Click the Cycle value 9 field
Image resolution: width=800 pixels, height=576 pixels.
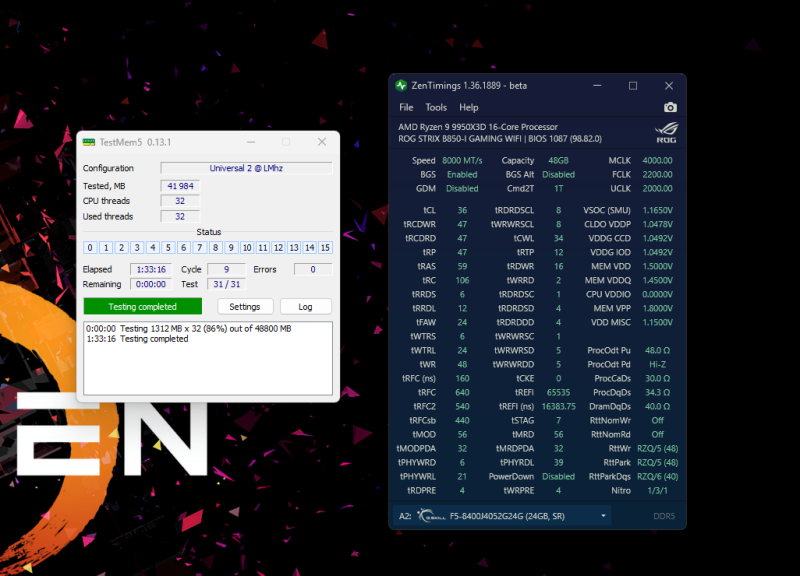(227, 269)
